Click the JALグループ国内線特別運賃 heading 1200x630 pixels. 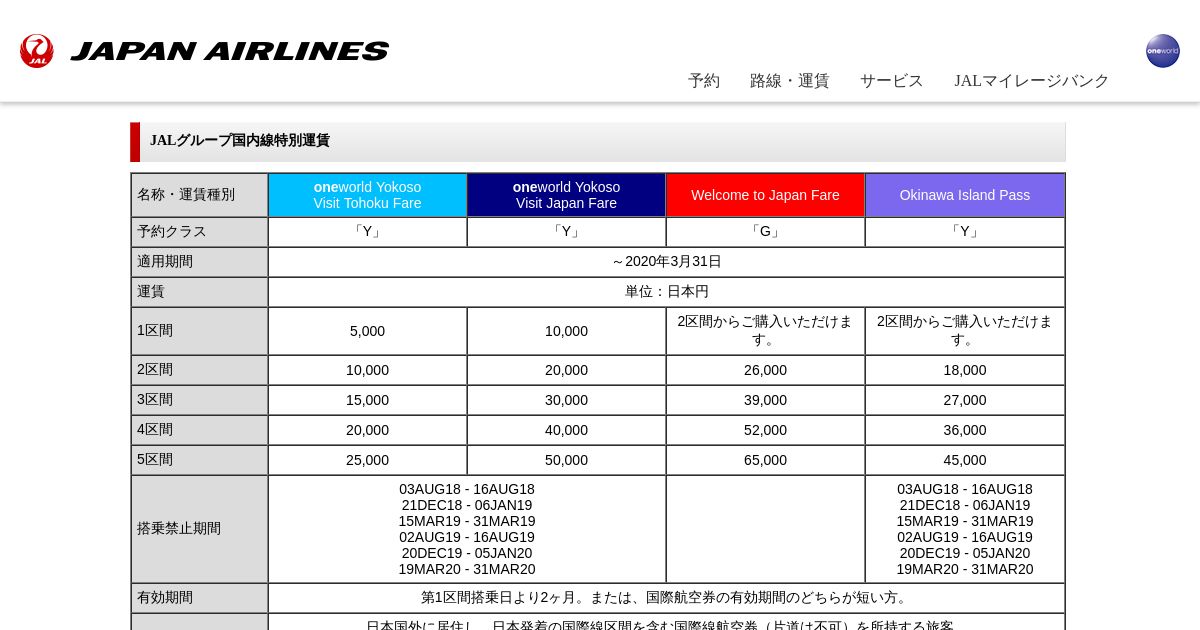[239, 141]
